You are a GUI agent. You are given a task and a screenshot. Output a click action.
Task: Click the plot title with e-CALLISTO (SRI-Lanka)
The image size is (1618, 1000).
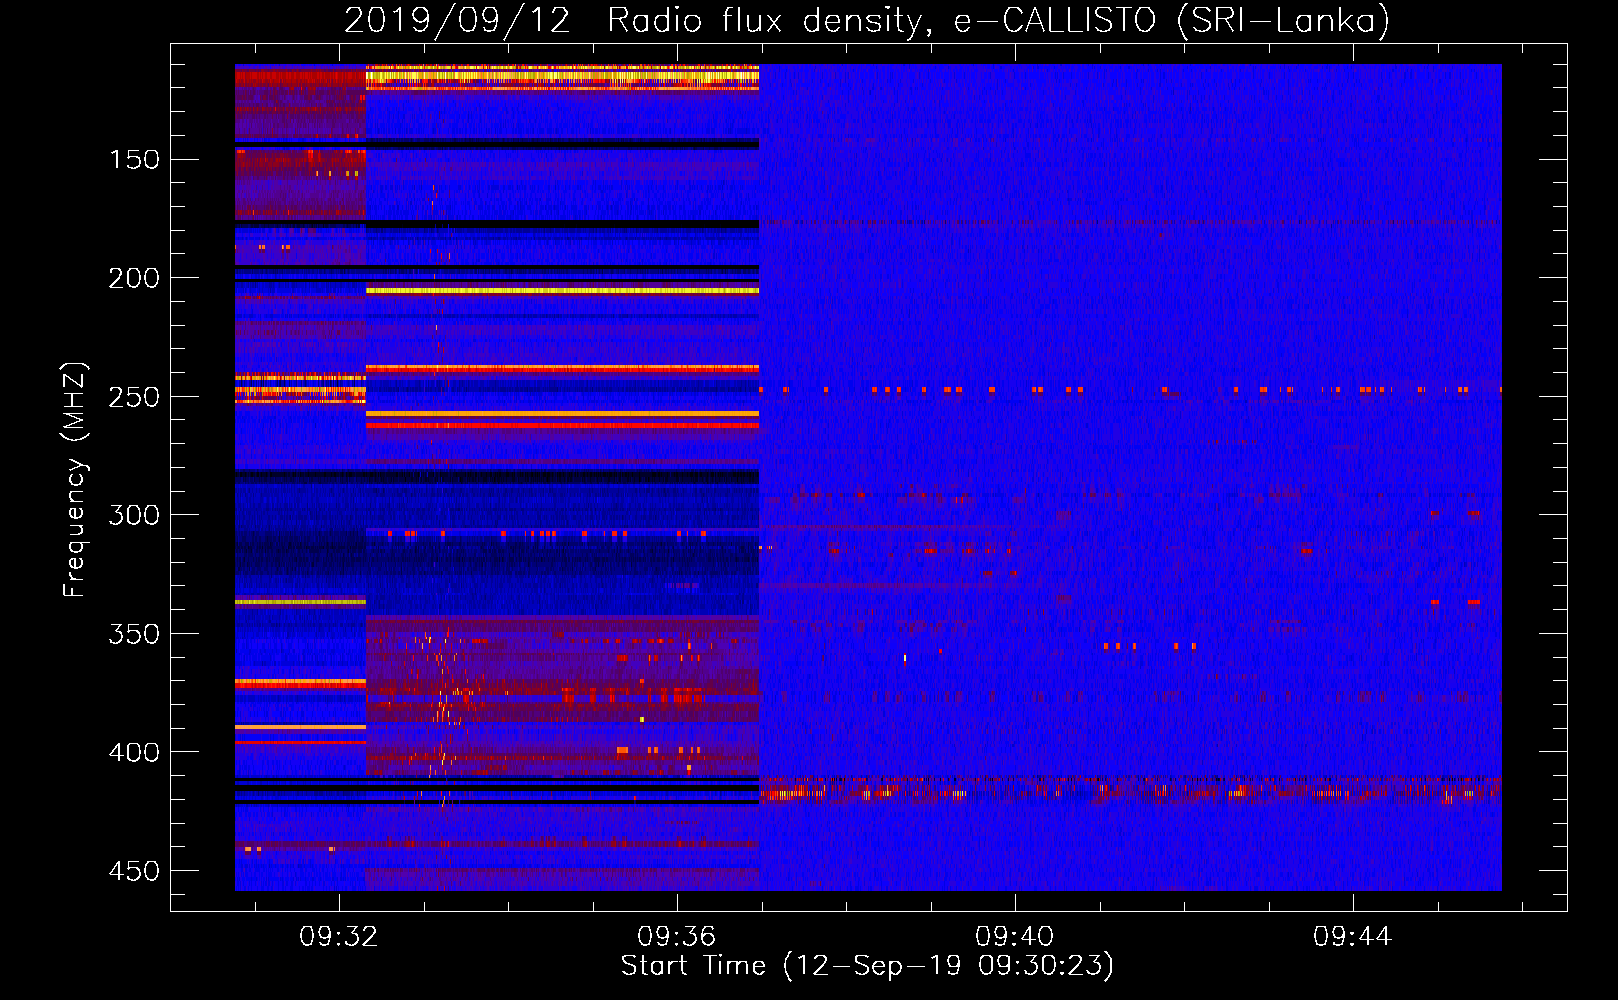(x=867, y=20)
